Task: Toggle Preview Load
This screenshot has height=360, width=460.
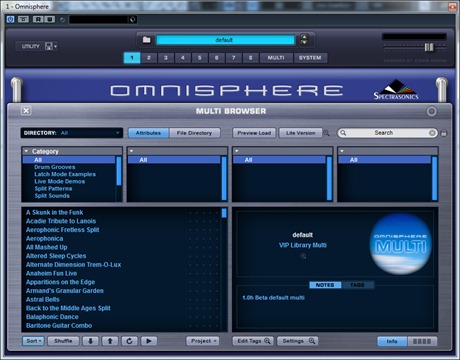Action: click(x=254, y=133)
